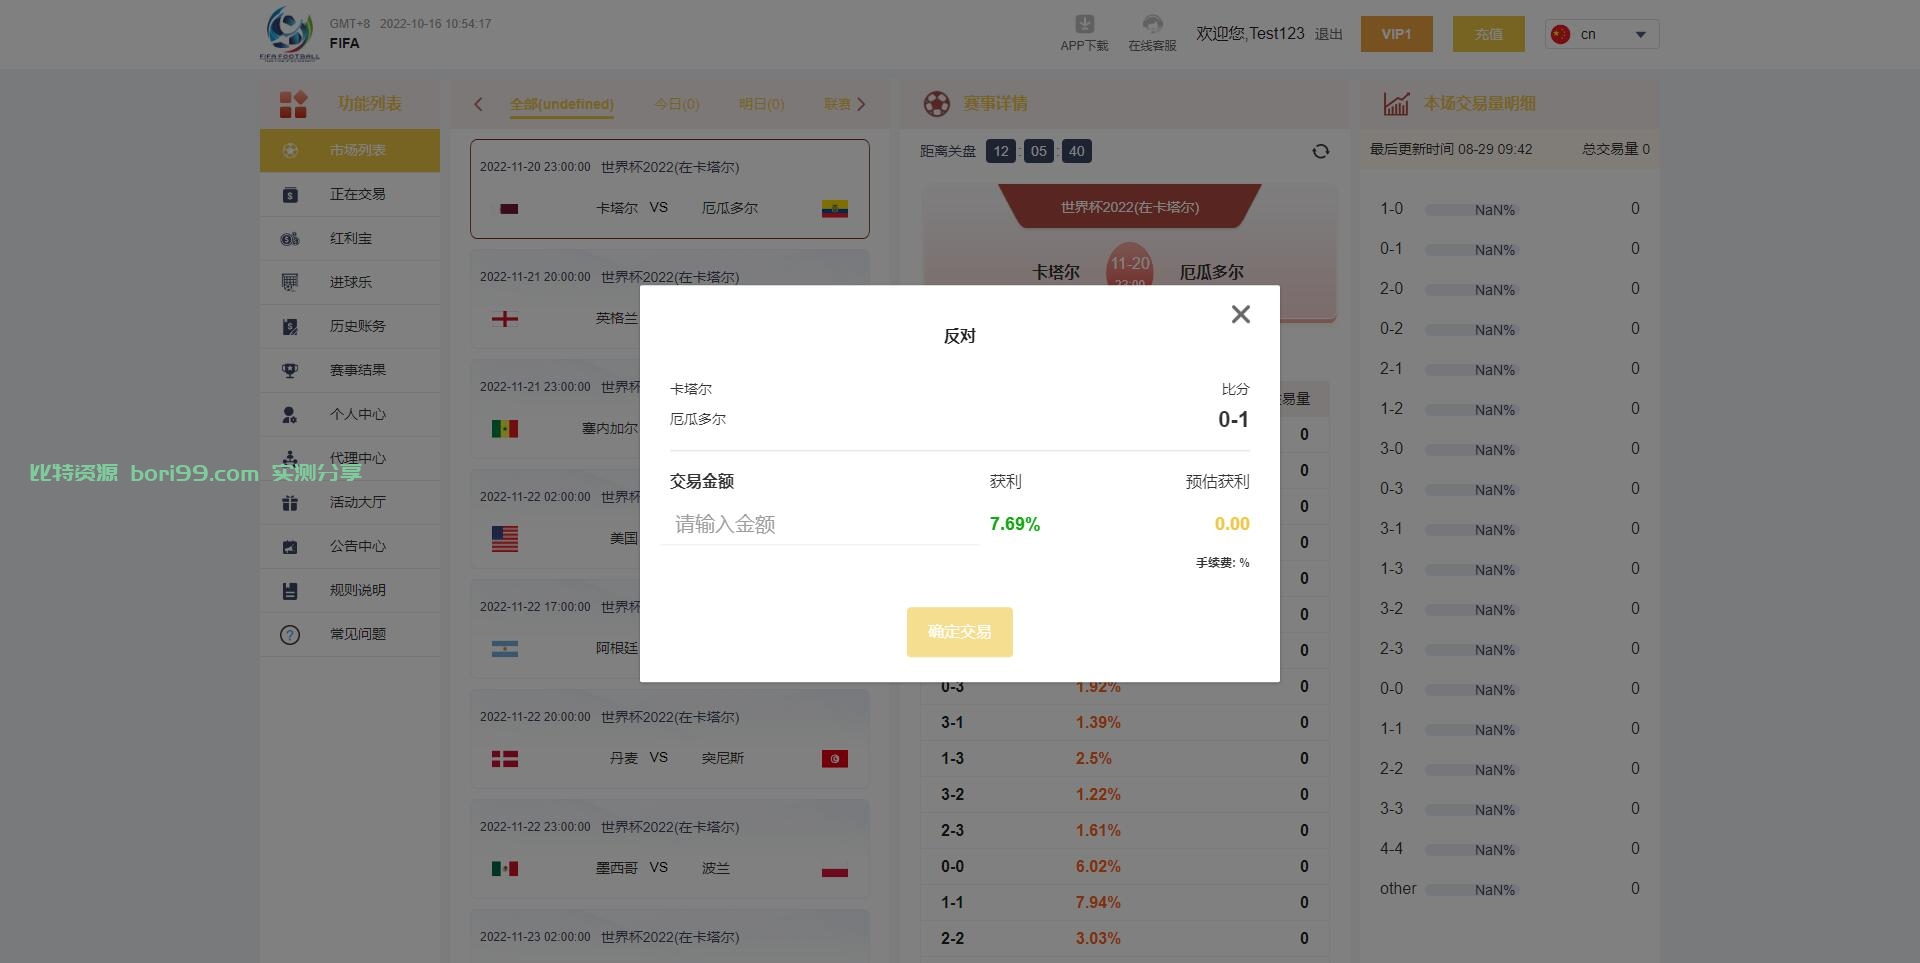Image resolution: width=1920 pixels, height=963 pixels.
Task: Open the VIP1 badge button
Action: [1396, 34]
